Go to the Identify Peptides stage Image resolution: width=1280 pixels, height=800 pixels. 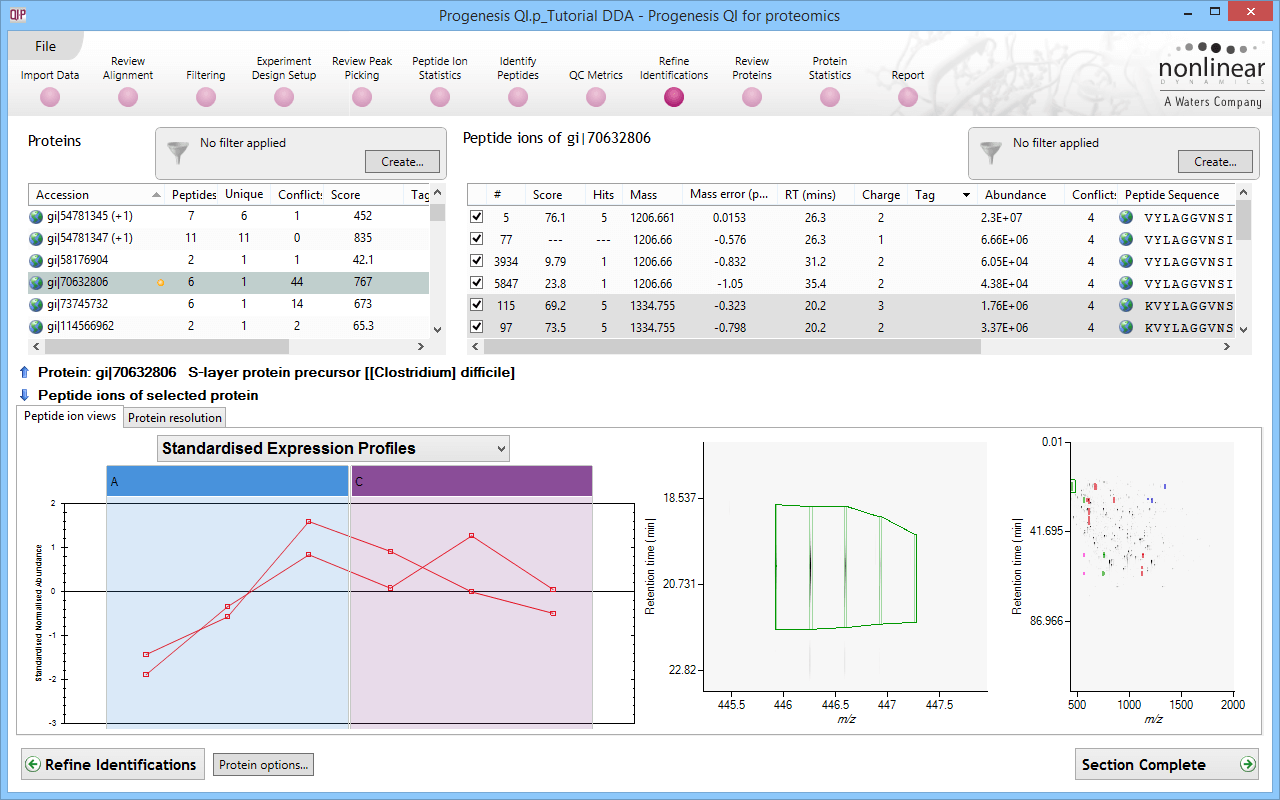pyautogui.click(x=518, y=97)
